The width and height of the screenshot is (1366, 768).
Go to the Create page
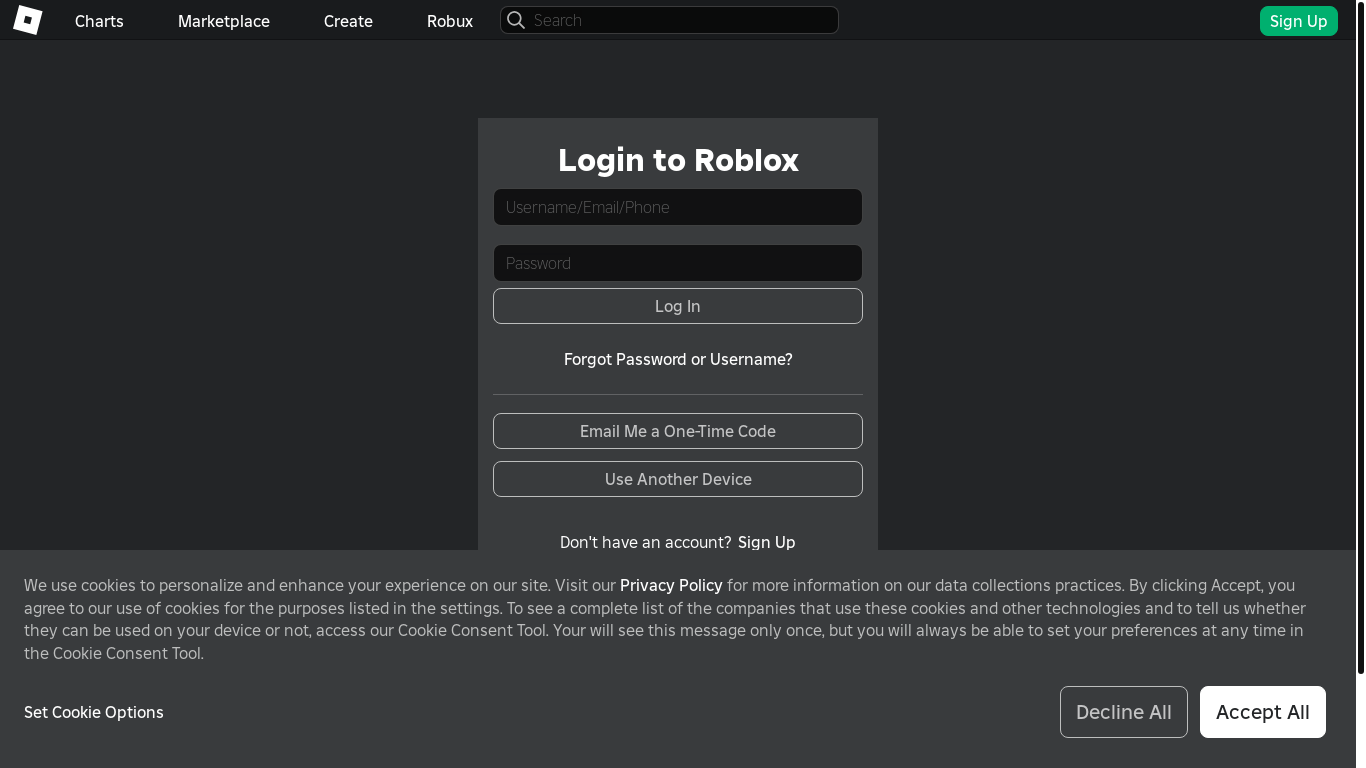click(348, 21)
